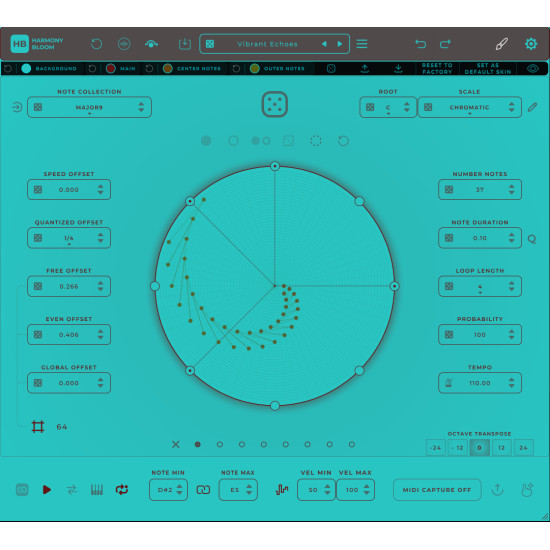Image resolution: width=550 pixels, height=550 pixels.
Task: Click the reset circular arrow in header
Action: point(96,44)
